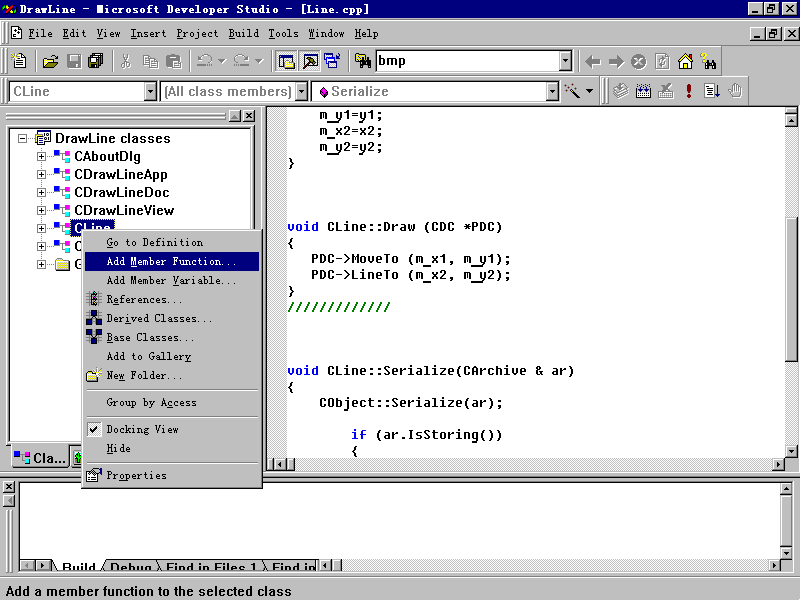
Task: Select the CDrawLineView class in tree
Action: pos(124,210)
